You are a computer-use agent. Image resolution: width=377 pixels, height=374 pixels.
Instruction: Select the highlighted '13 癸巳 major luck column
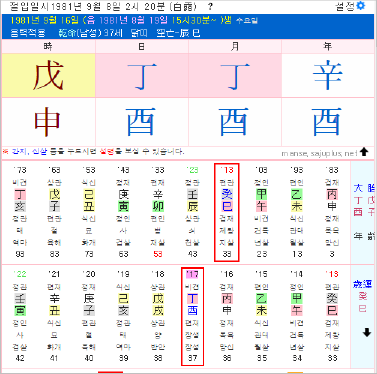pyautogui.click(x=227, y=212)
